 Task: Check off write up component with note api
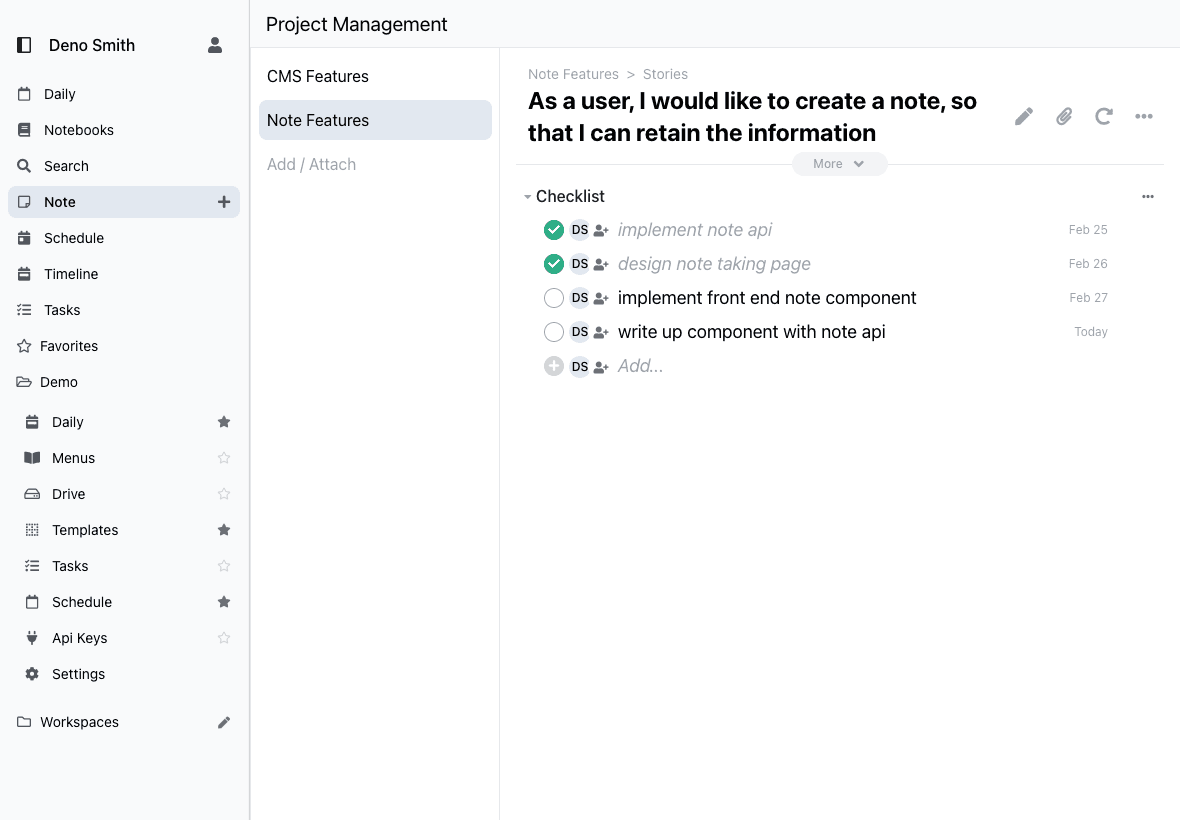pyautogui.click(x=554, y=332)
